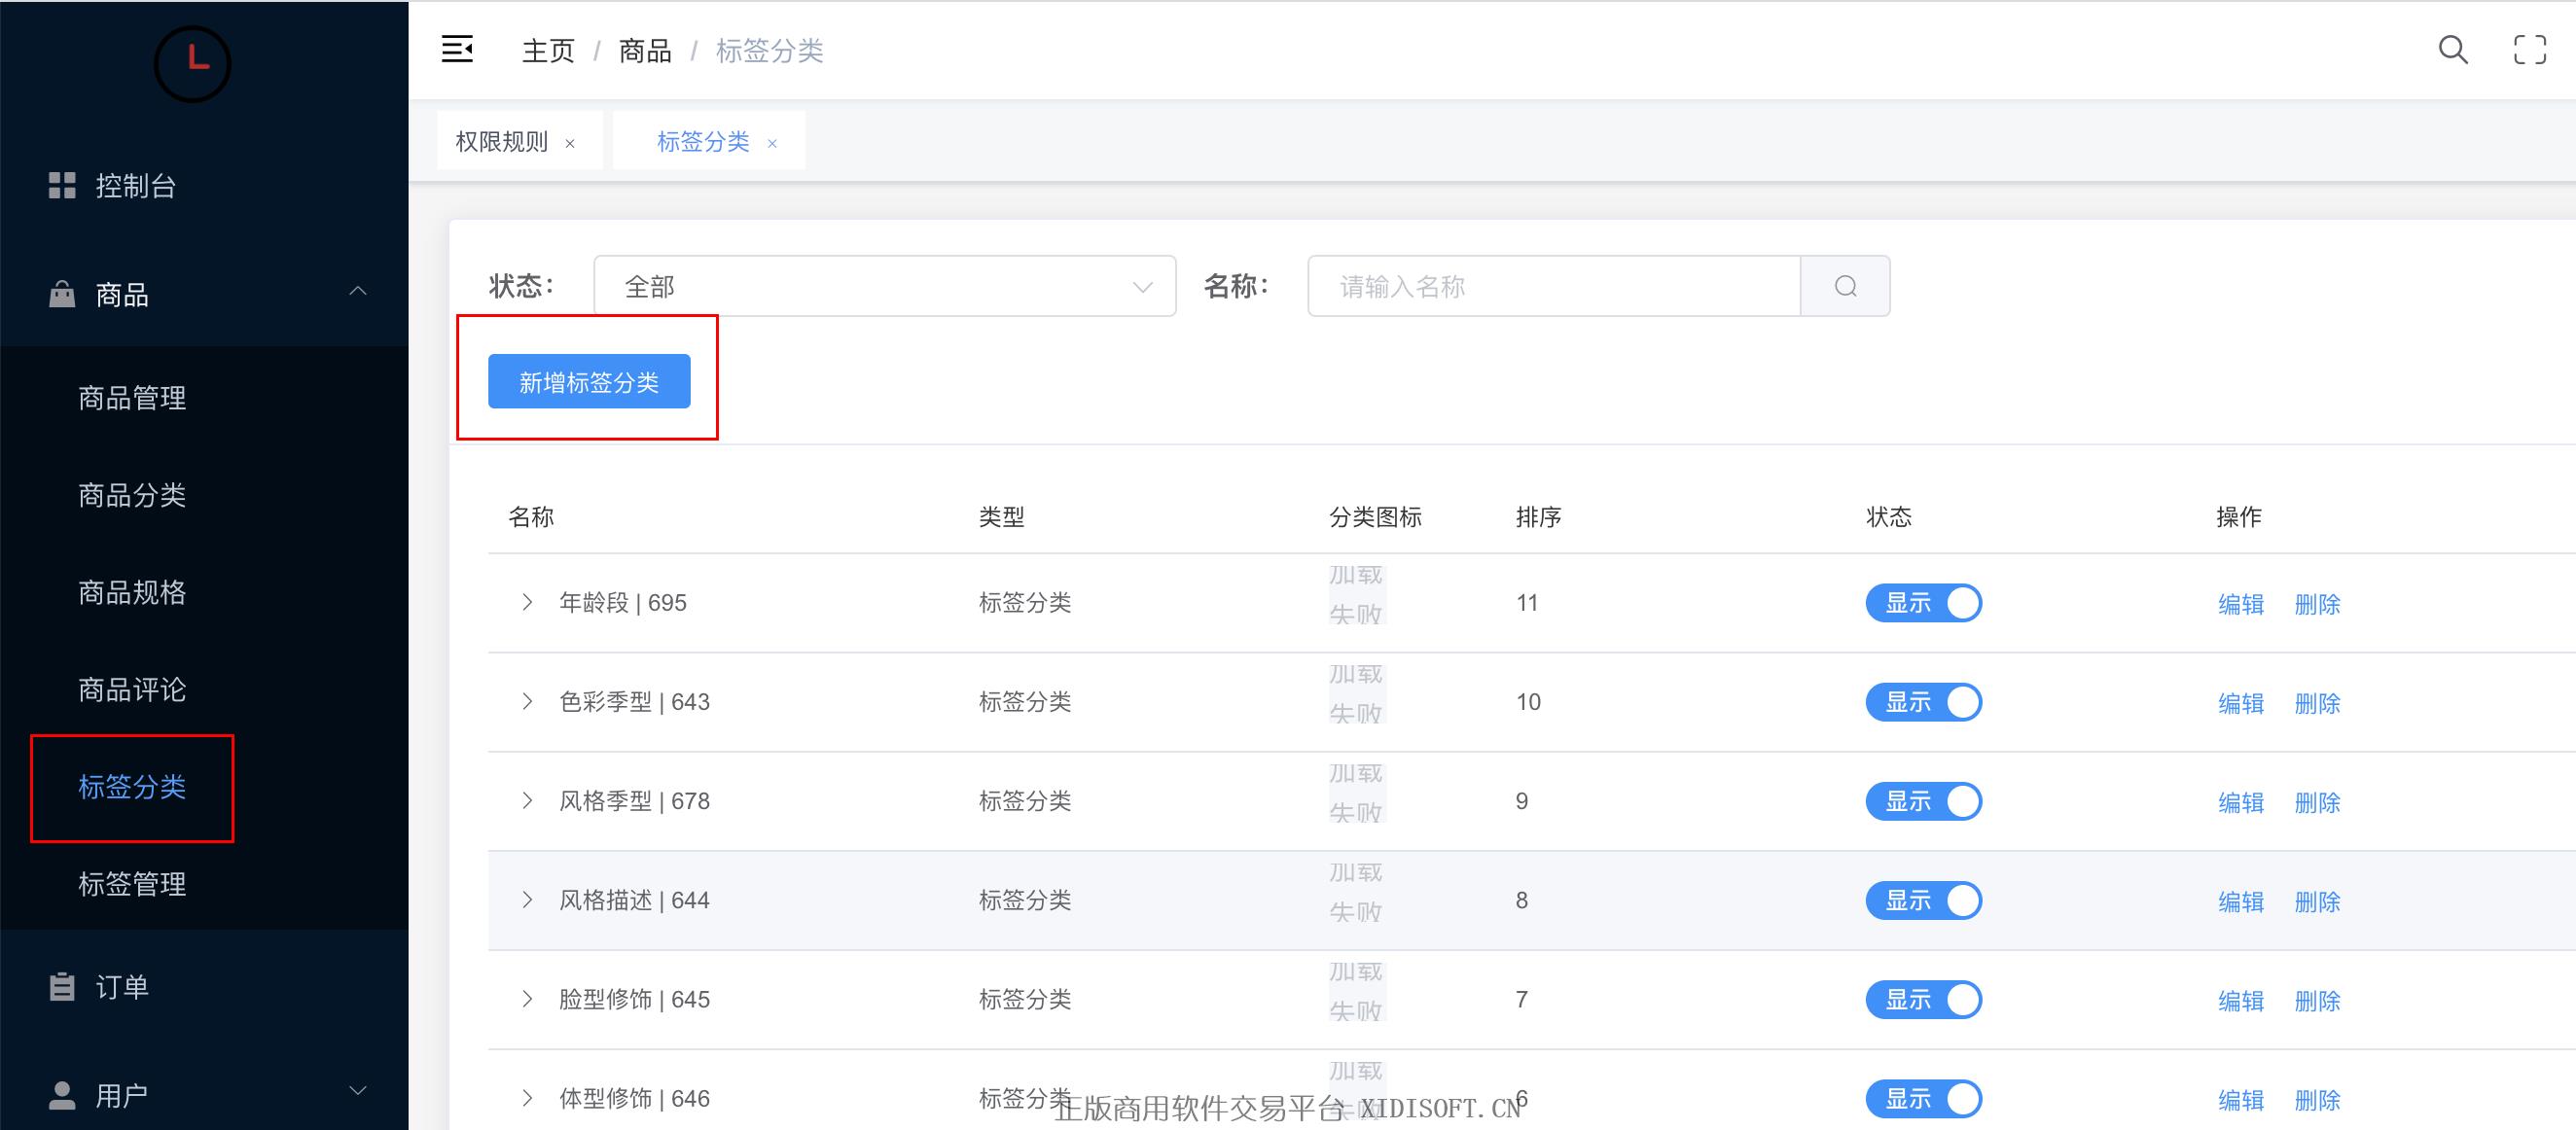Click the name search magnifier button

pyautogui.click(x=1845, y=286)
